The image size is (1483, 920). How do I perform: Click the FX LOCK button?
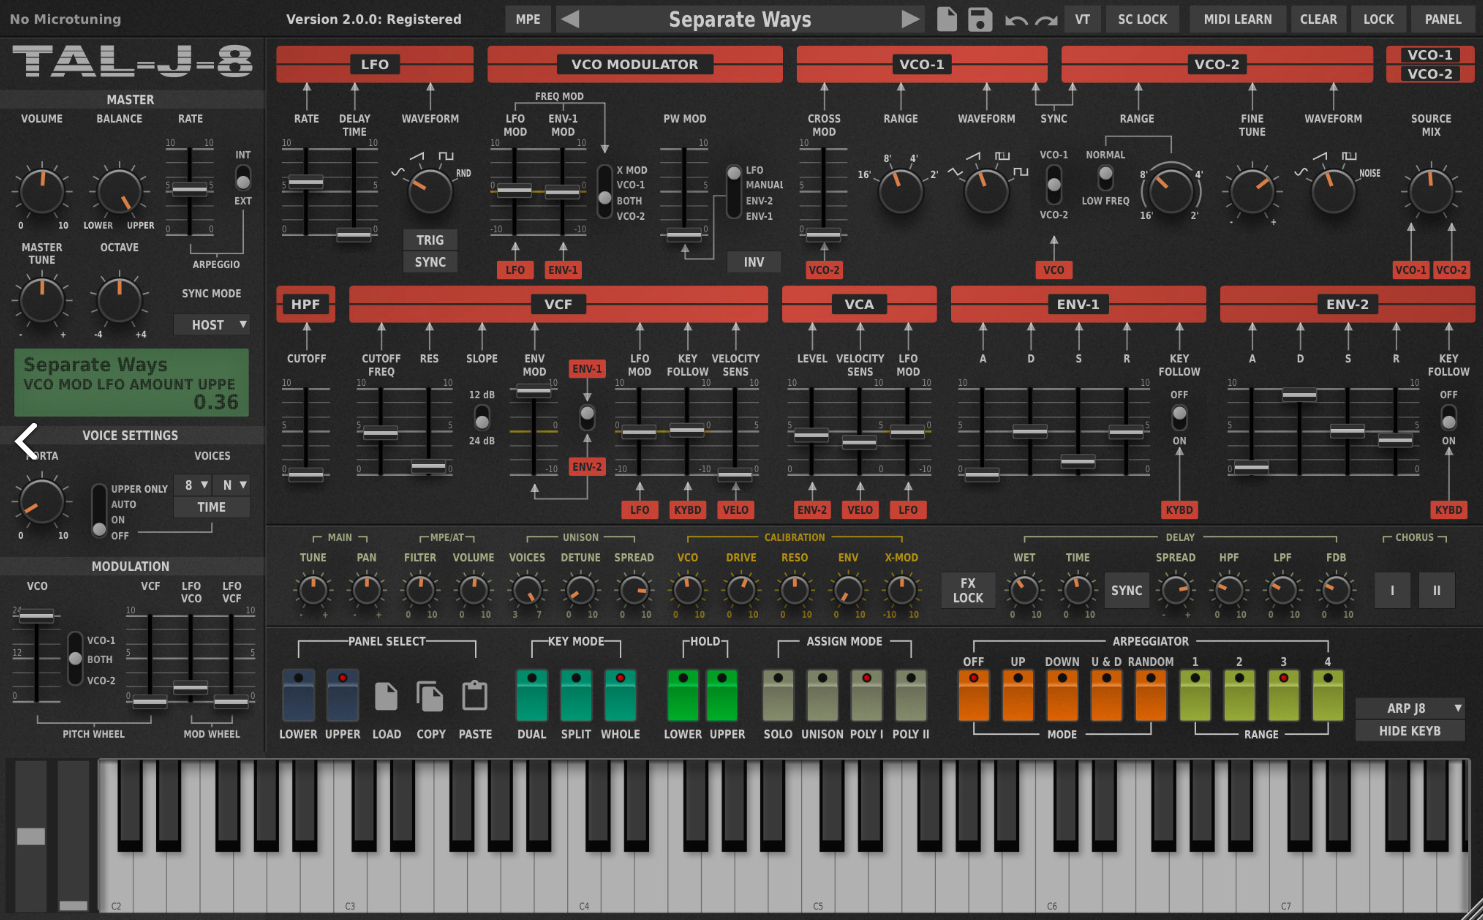(968, 590)
